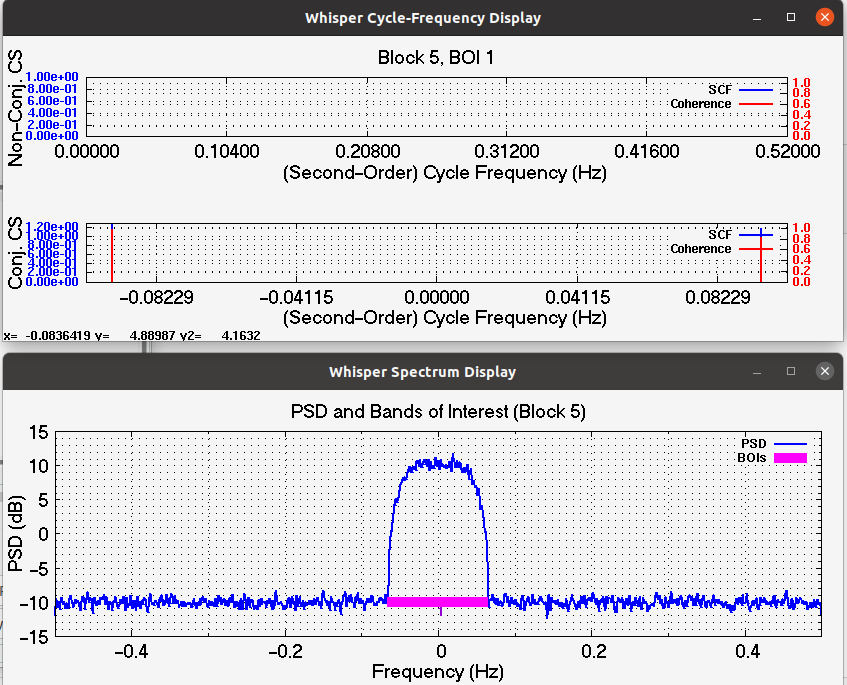Click the Frequency (Hz) axis label

pos(437,671)
